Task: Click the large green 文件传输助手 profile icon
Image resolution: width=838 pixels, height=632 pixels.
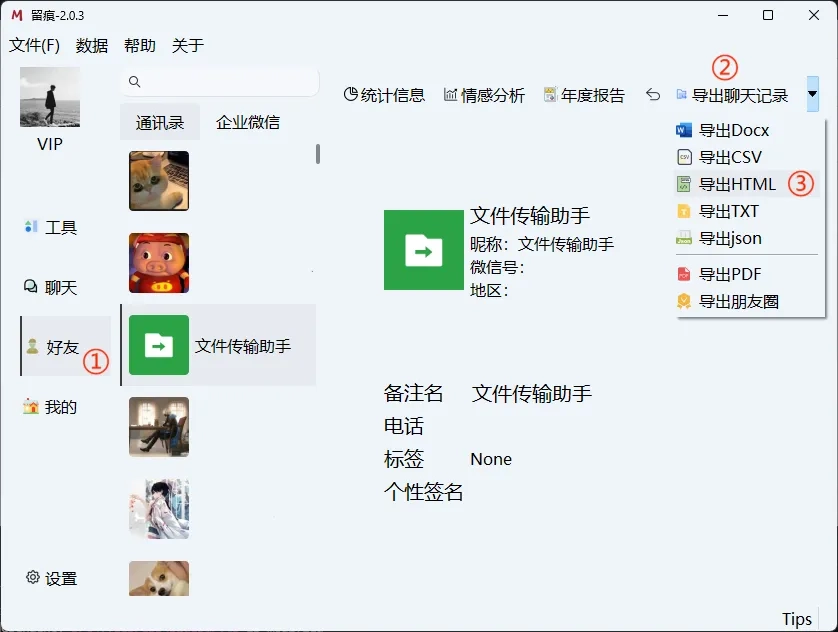Action: coord(423,250)
